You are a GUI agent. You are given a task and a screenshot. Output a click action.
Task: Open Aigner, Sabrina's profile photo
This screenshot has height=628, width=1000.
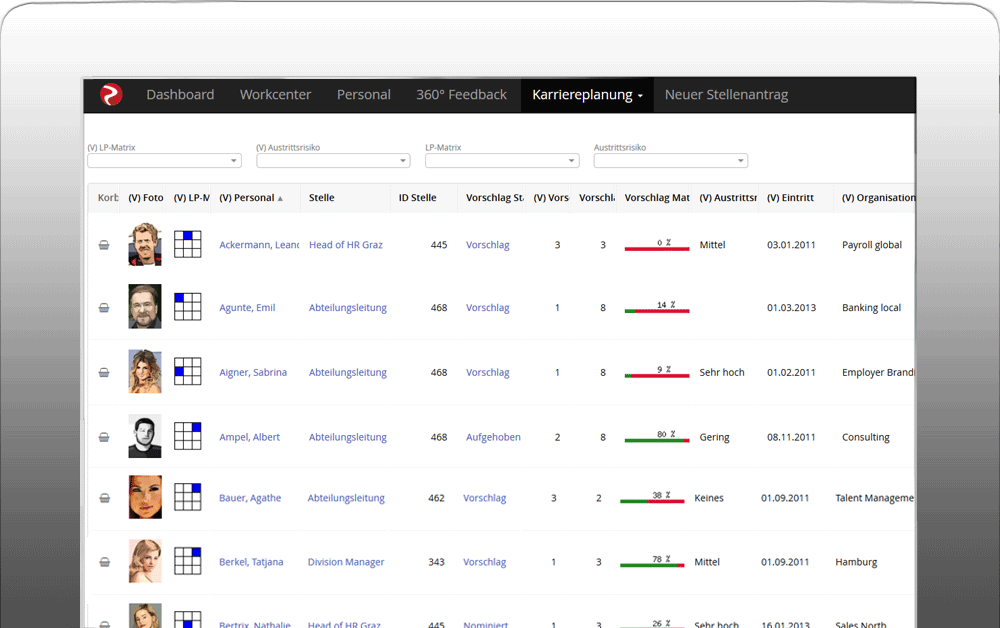coord(145,371)
